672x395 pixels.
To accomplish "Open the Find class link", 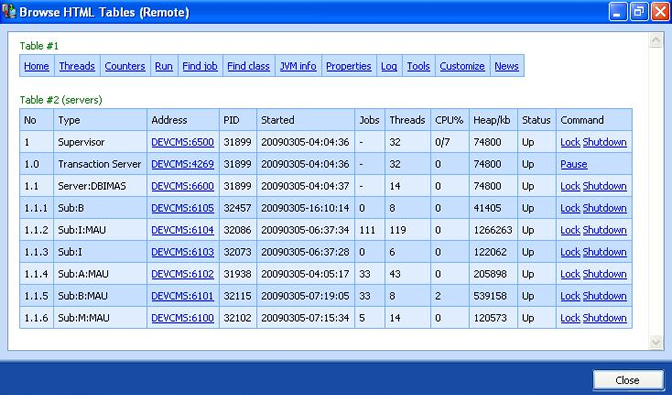I will 249,66.
